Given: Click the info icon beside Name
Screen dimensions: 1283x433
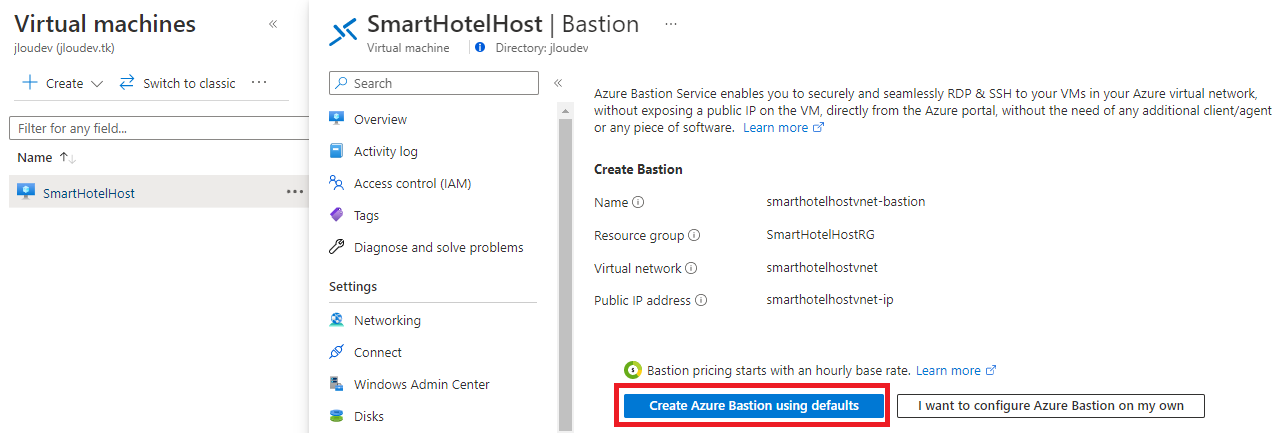Looking at the screenshot, I should click(638, 202).
